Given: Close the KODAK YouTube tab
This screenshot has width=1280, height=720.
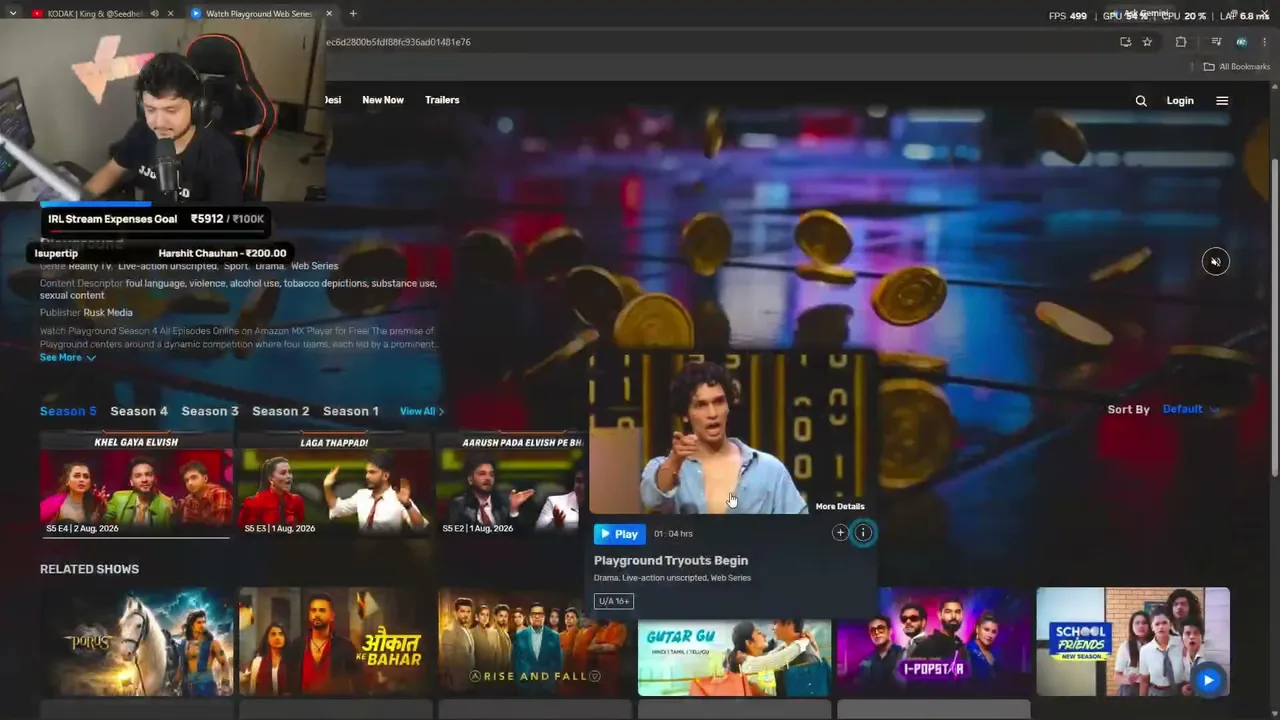Looking at the screenshot, I should pos(170,14).
